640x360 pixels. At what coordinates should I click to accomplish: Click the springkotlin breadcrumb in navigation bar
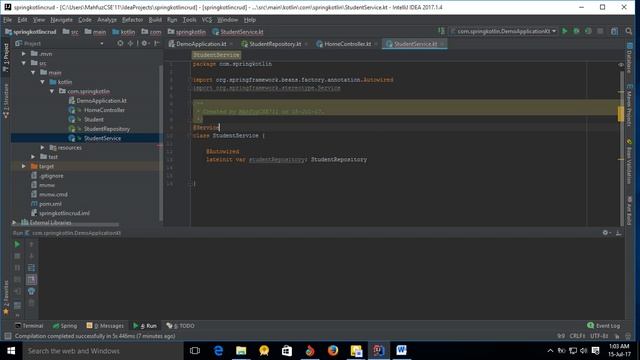coord(187,31)
